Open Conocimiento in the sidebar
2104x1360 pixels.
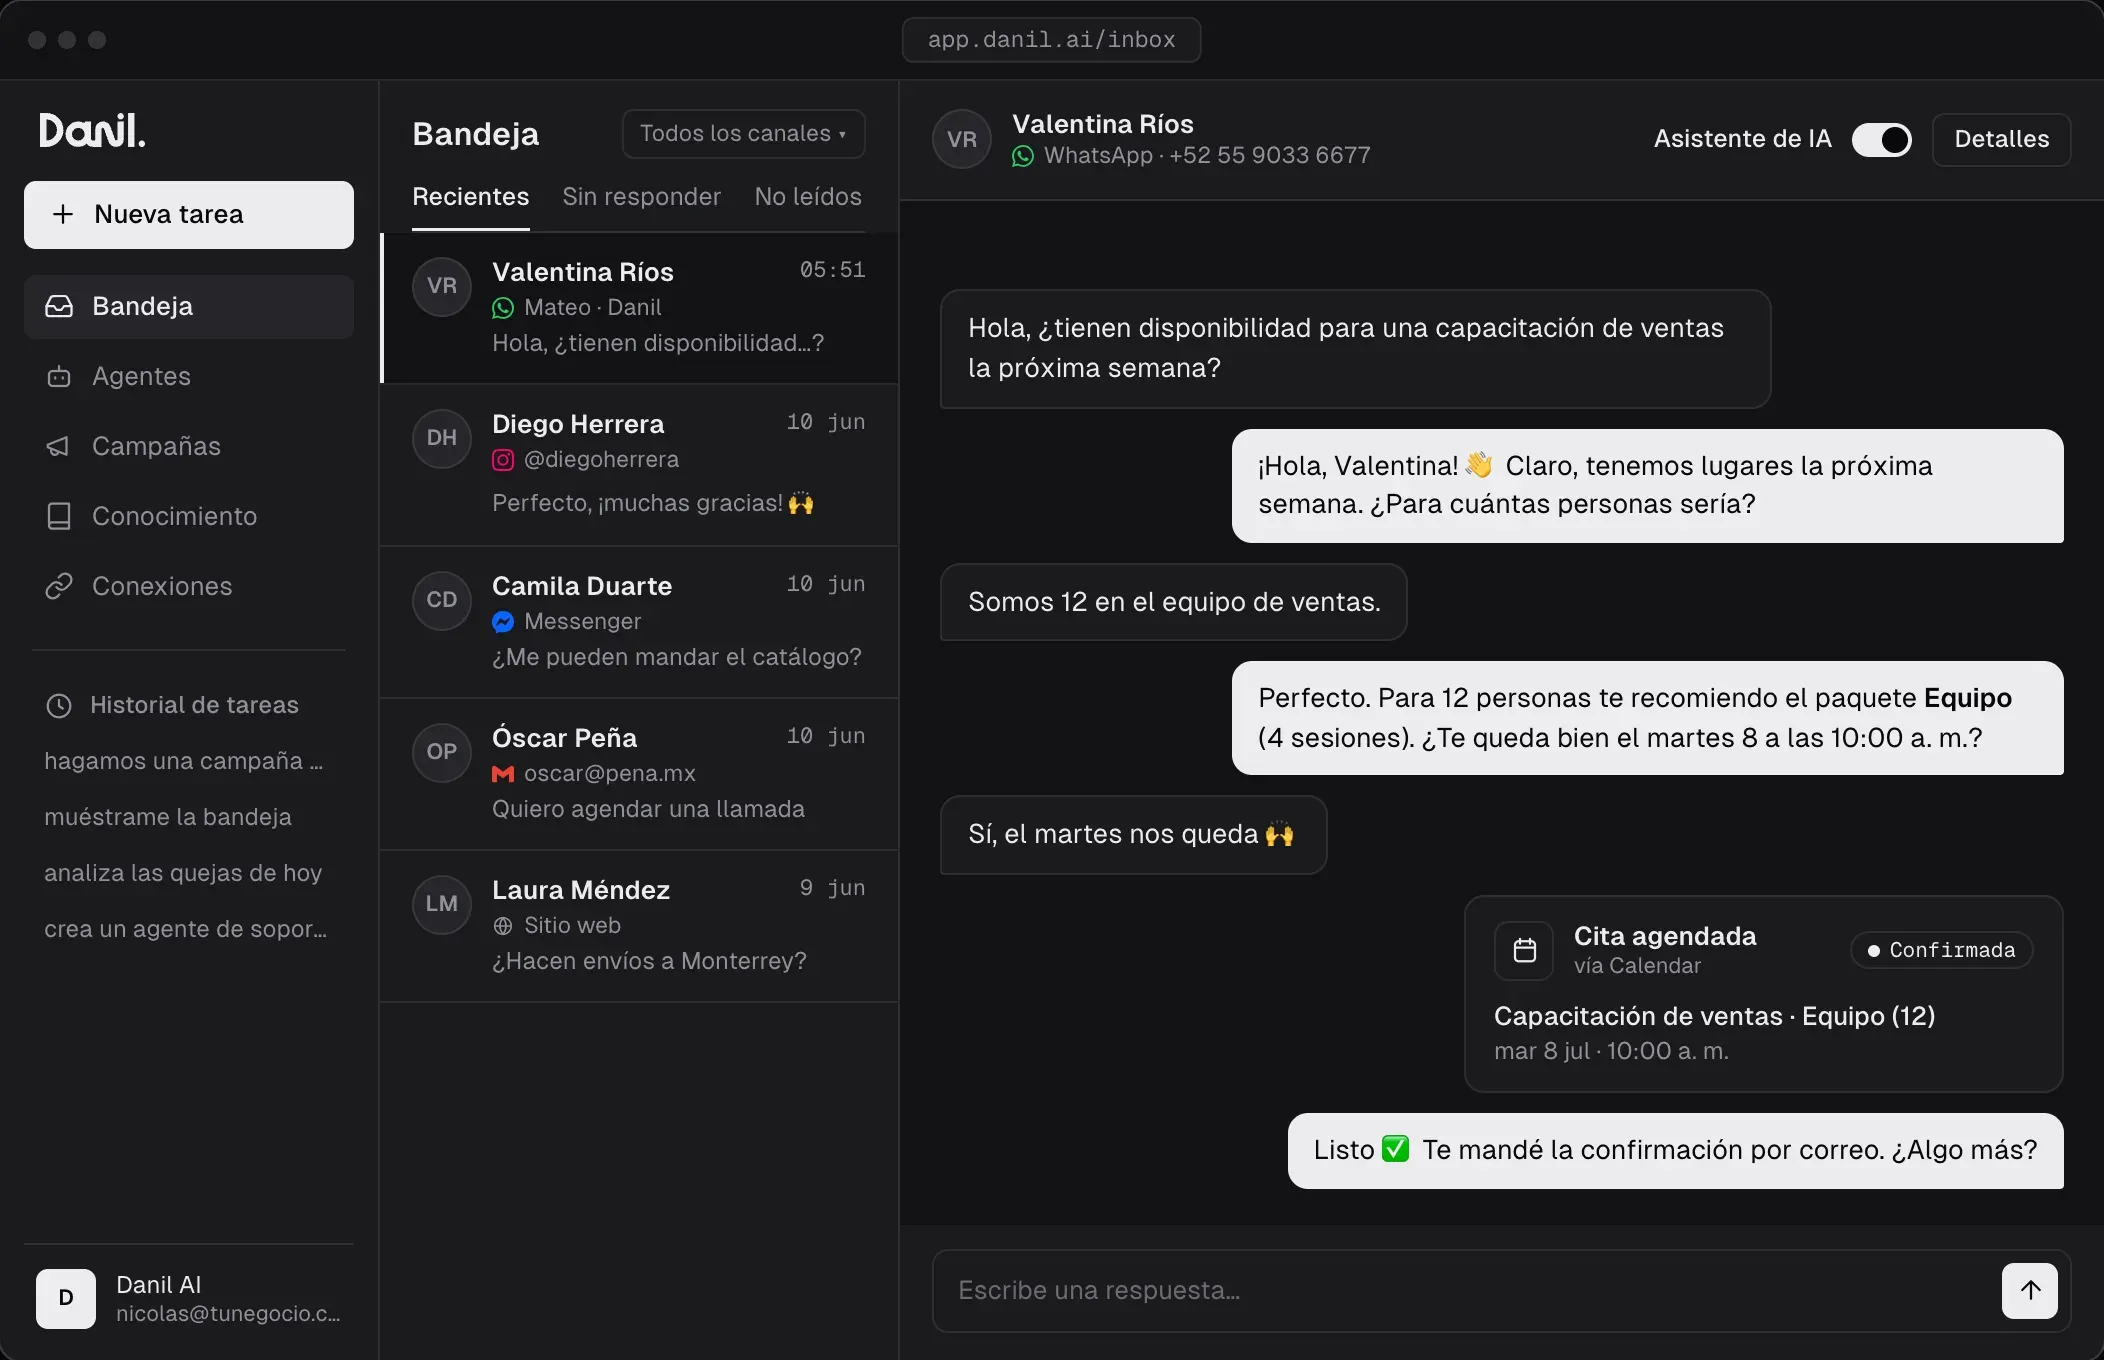tap(189, 516)
